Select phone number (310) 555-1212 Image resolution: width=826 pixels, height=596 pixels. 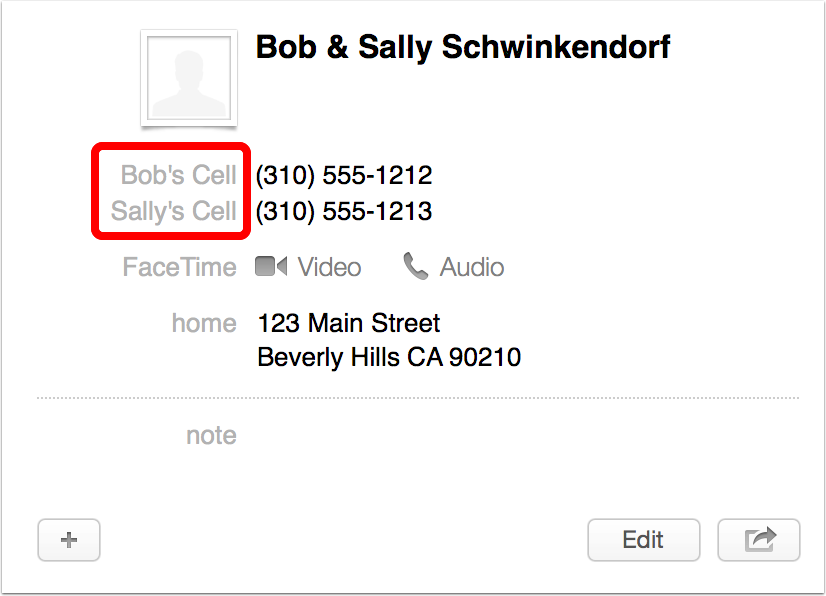point(344,175)
